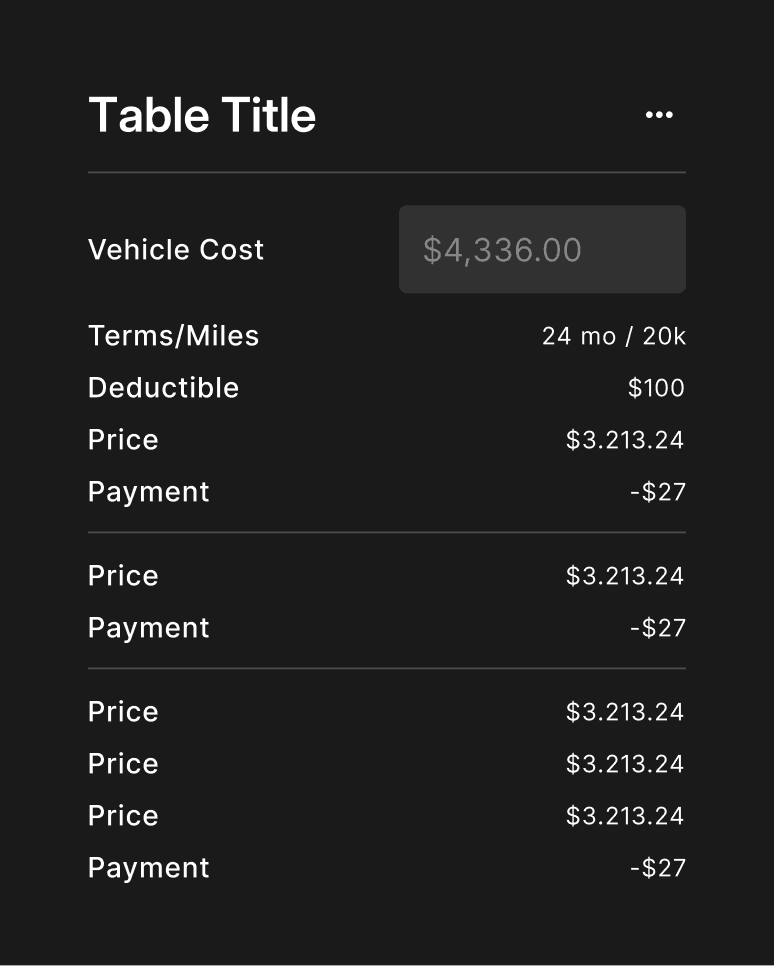774x966 pixels.
Task: Click the Vehicle Cost label
Action: coord(176,250)
